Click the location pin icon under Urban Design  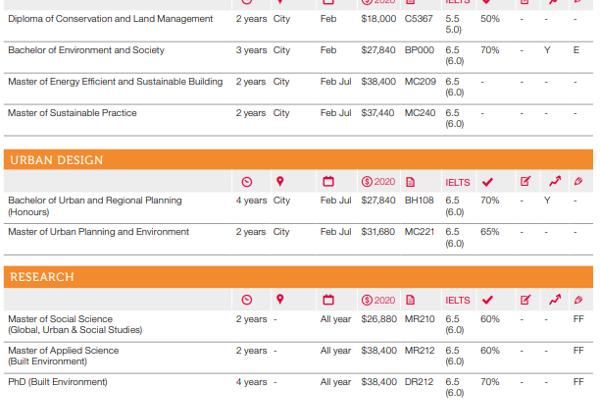tap(281, 181)
